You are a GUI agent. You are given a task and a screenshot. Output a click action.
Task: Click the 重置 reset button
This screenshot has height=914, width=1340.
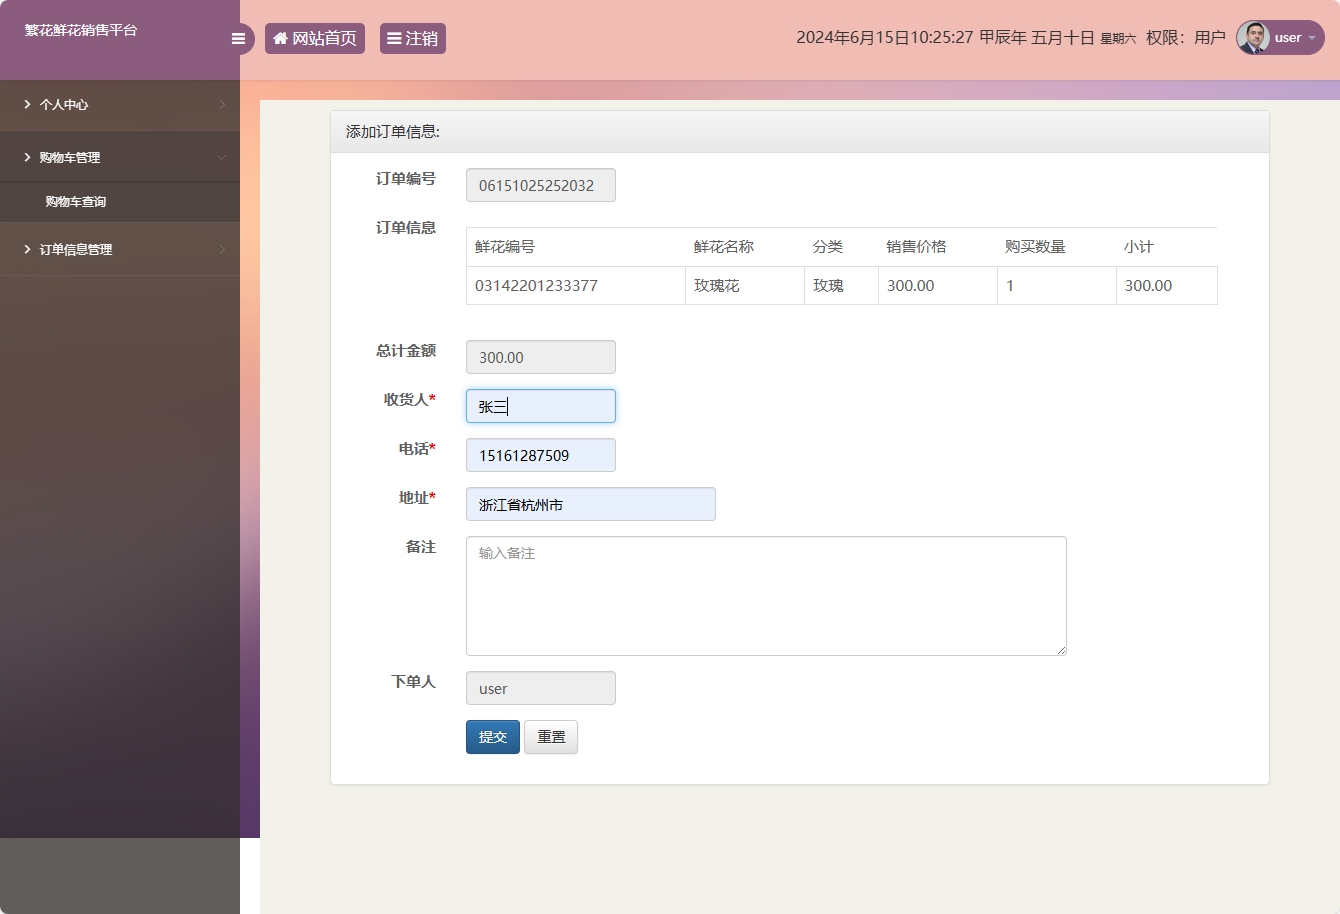point(551,737)
